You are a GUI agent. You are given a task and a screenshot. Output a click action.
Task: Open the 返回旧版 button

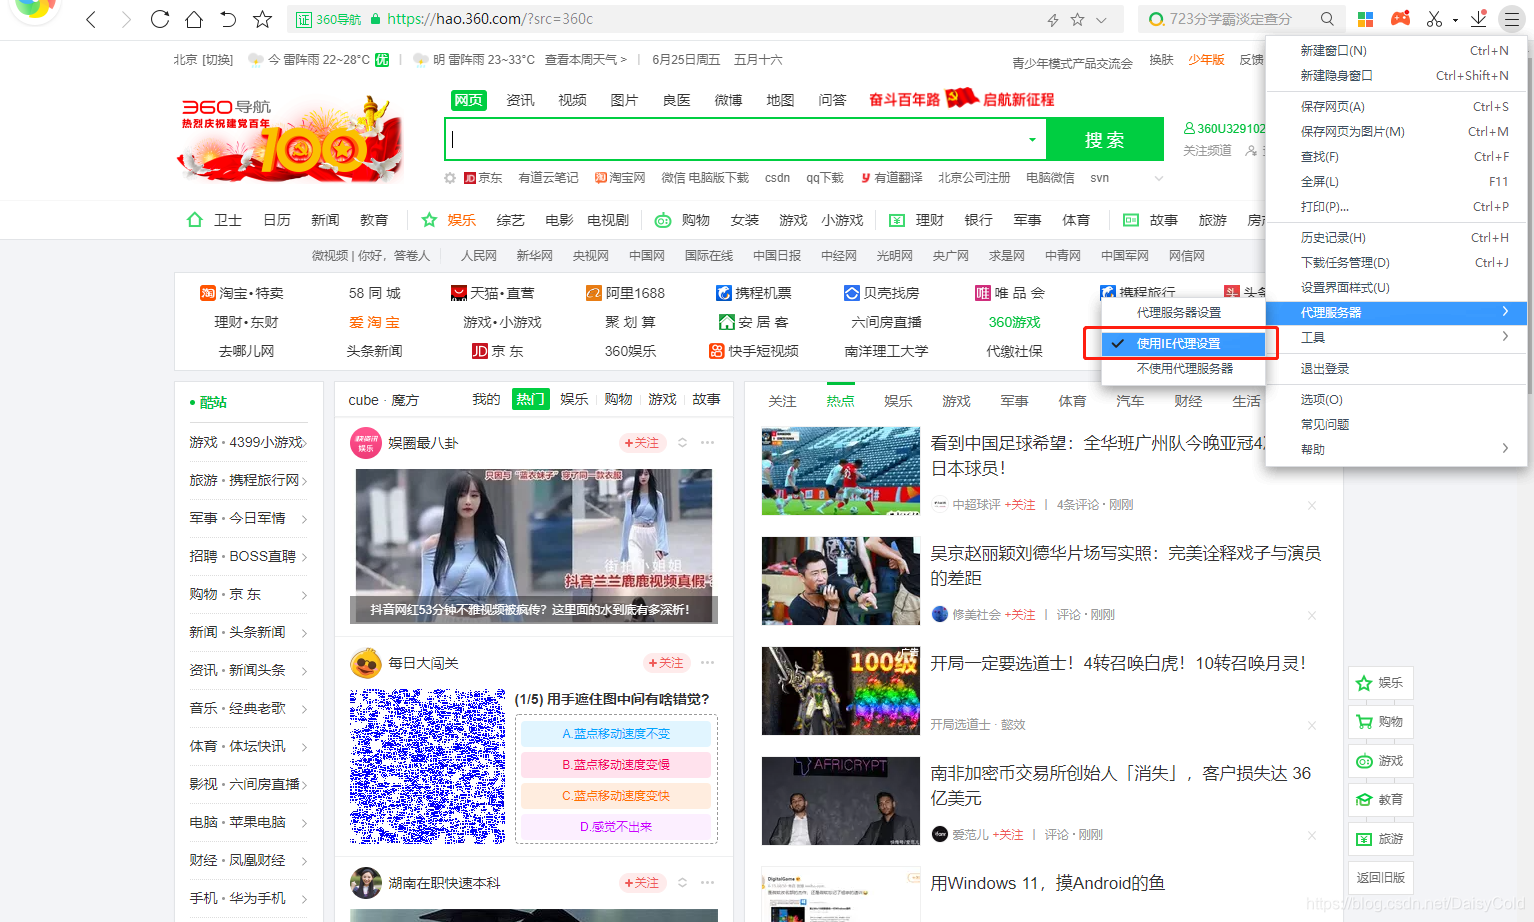pos(1381,878)
